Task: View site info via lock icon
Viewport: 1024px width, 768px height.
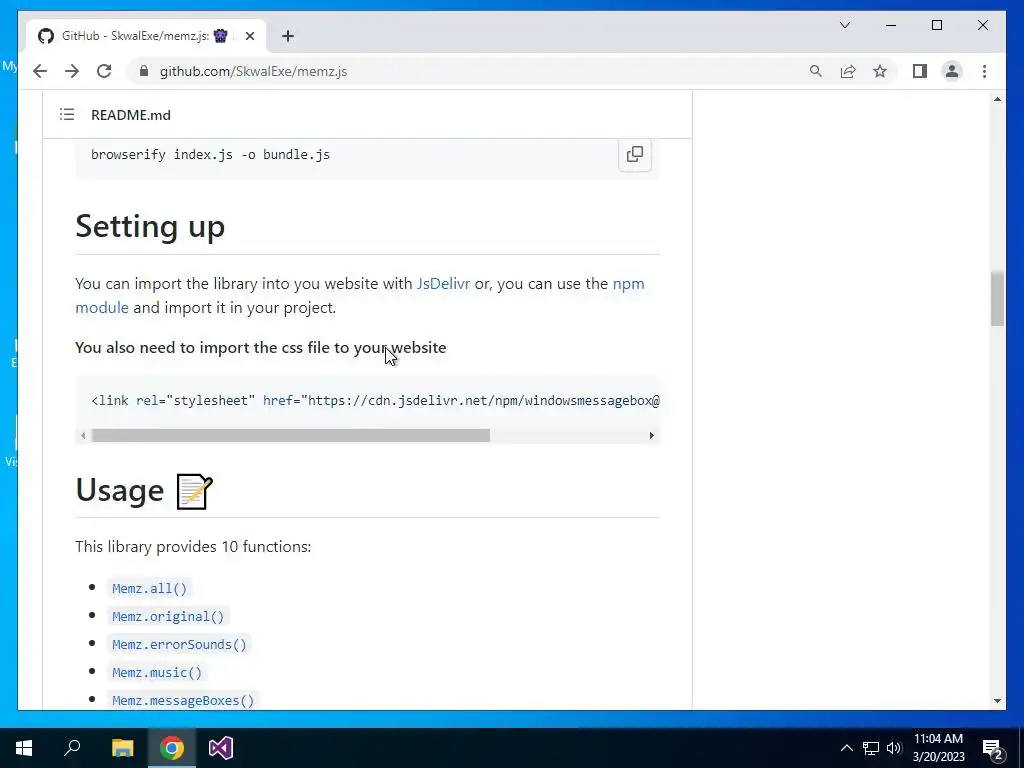Action: (144, 71)
